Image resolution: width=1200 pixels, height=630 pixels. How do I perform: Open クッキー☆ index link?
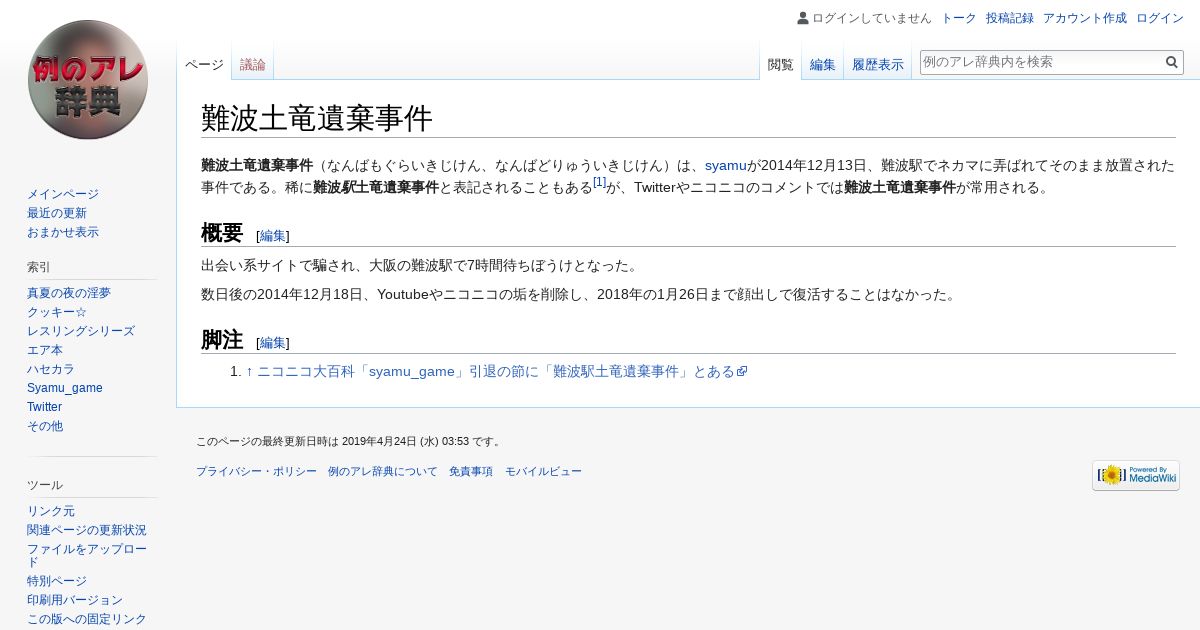point(57,312)
